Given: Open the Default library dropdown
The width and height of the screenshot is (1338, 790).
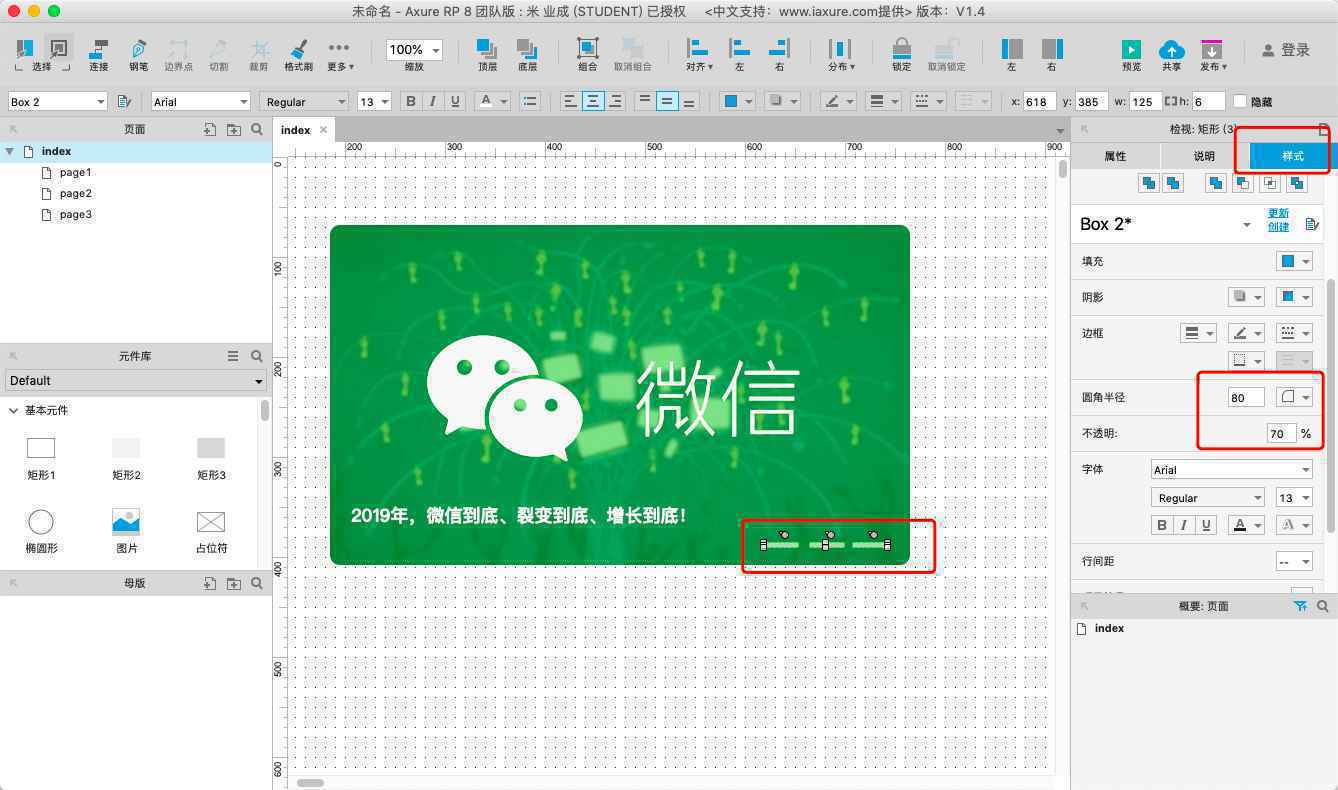Looking at the screenshot, I should click(x=136, y=380).
